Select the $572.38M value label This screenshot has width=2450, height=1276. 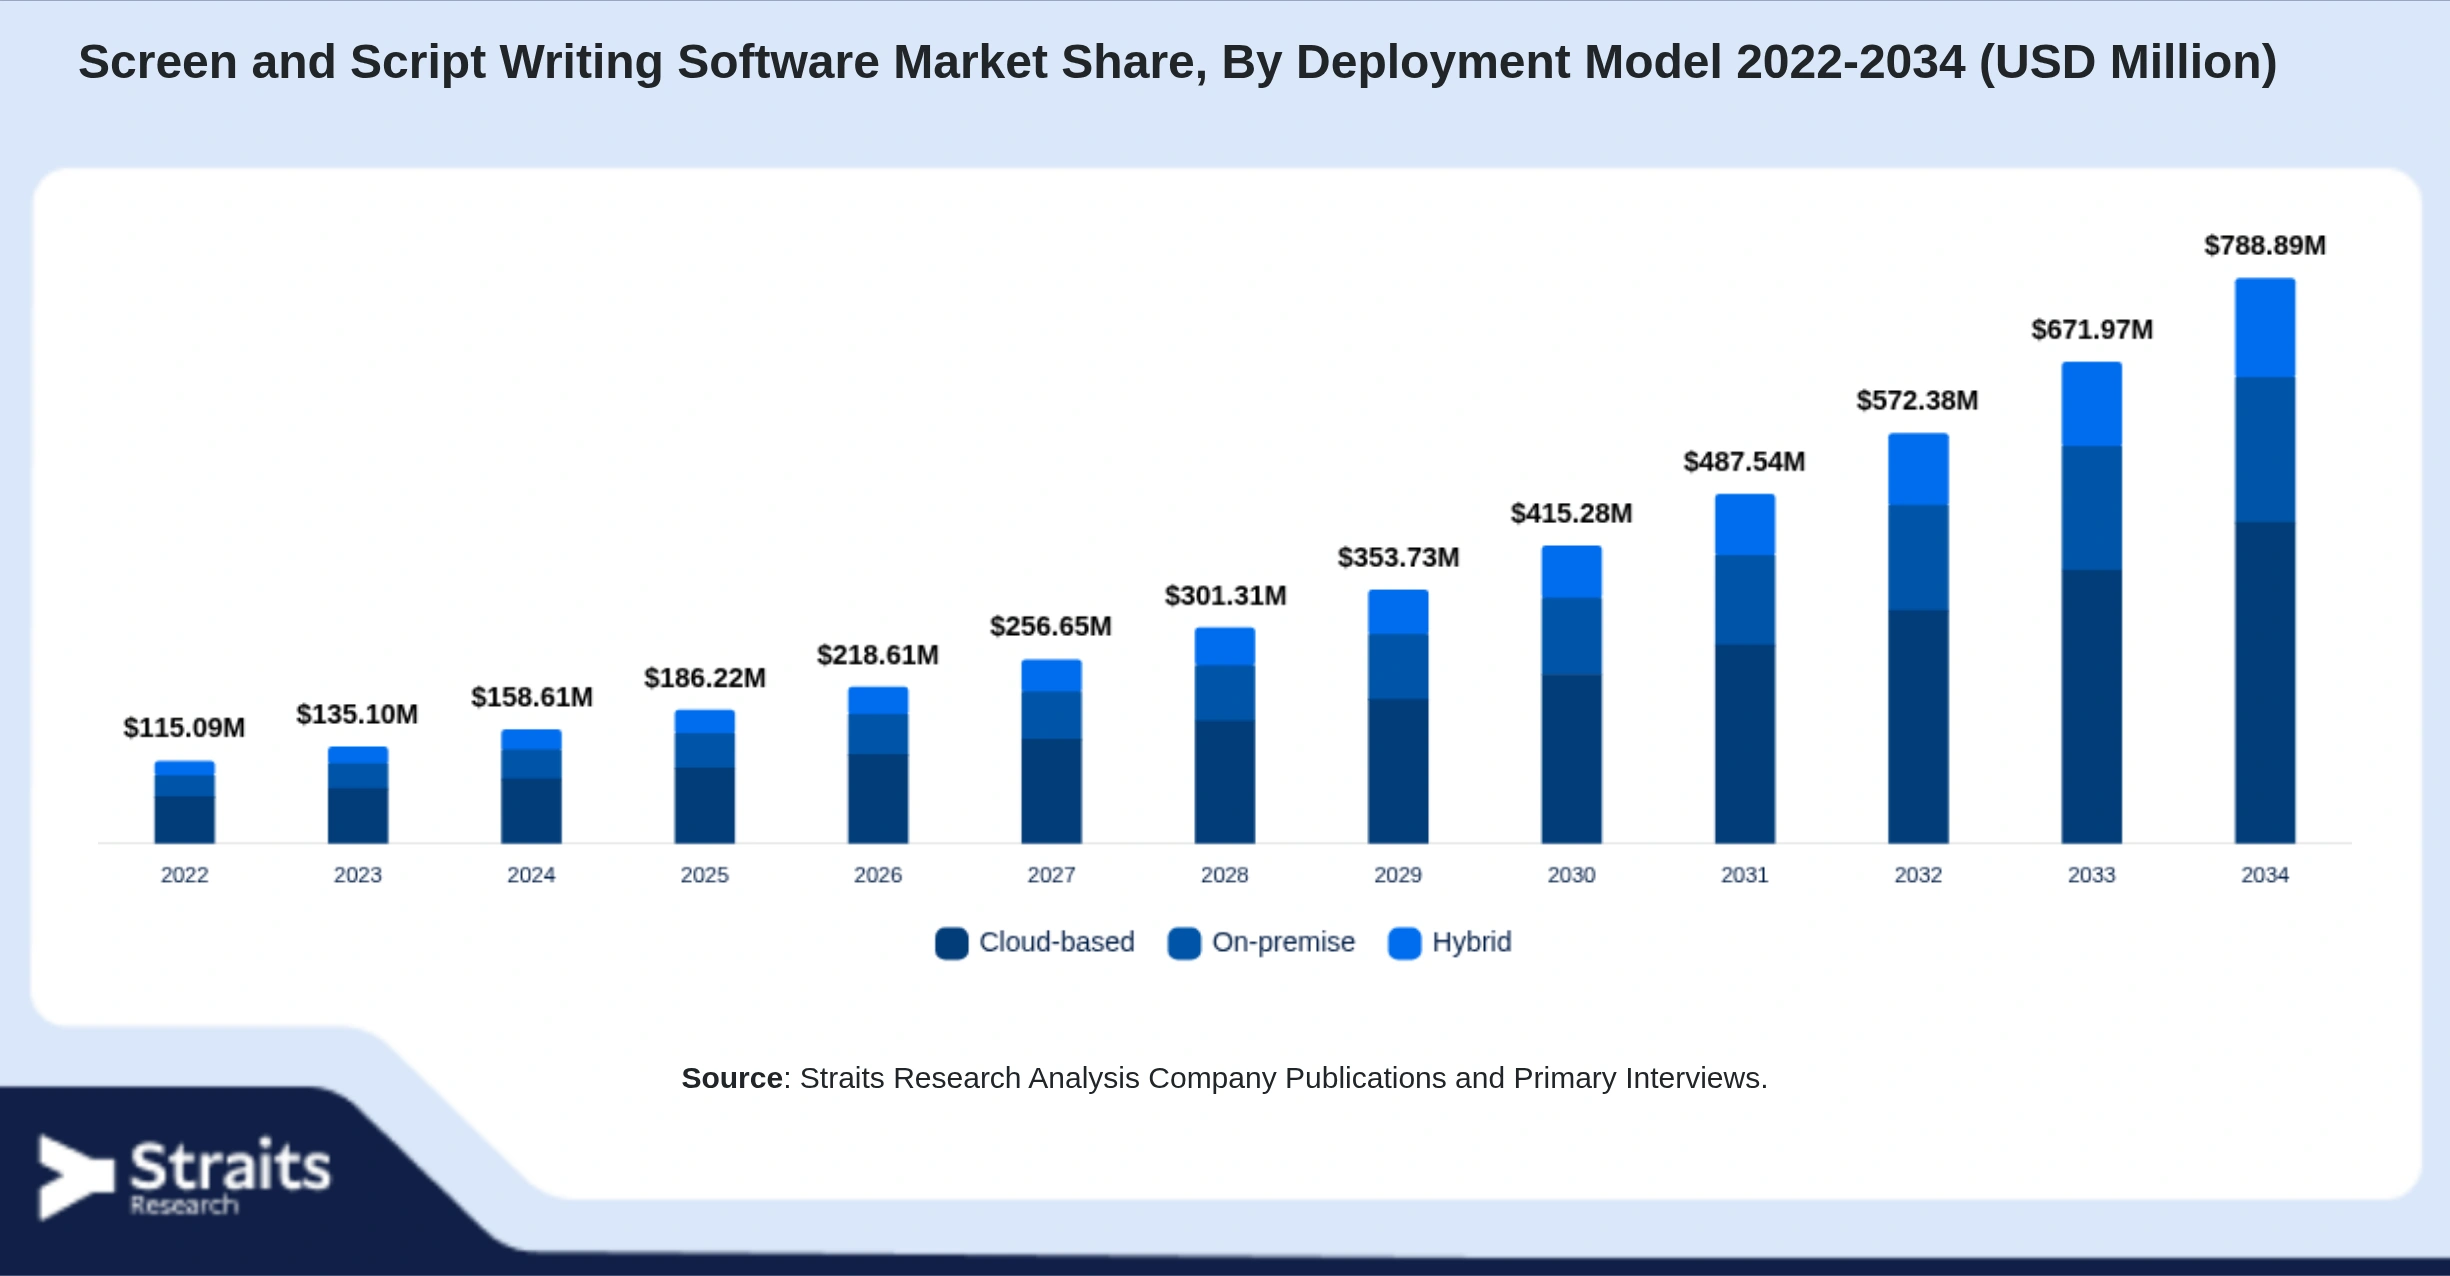pyautogui.click(x=1918, y=400)
